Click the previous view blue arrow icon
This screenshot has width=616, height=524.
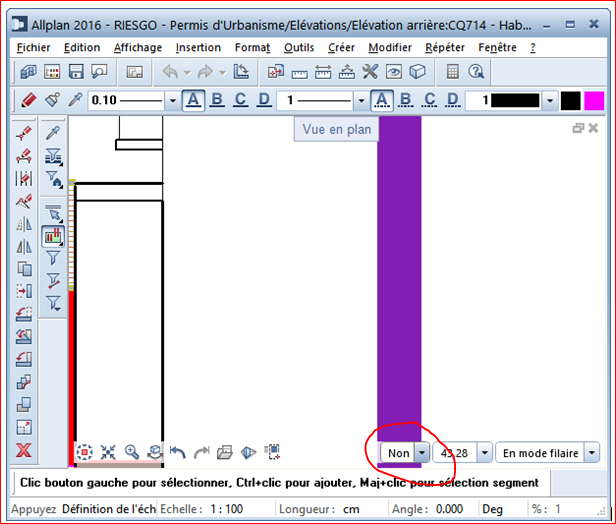click(178, 452)
